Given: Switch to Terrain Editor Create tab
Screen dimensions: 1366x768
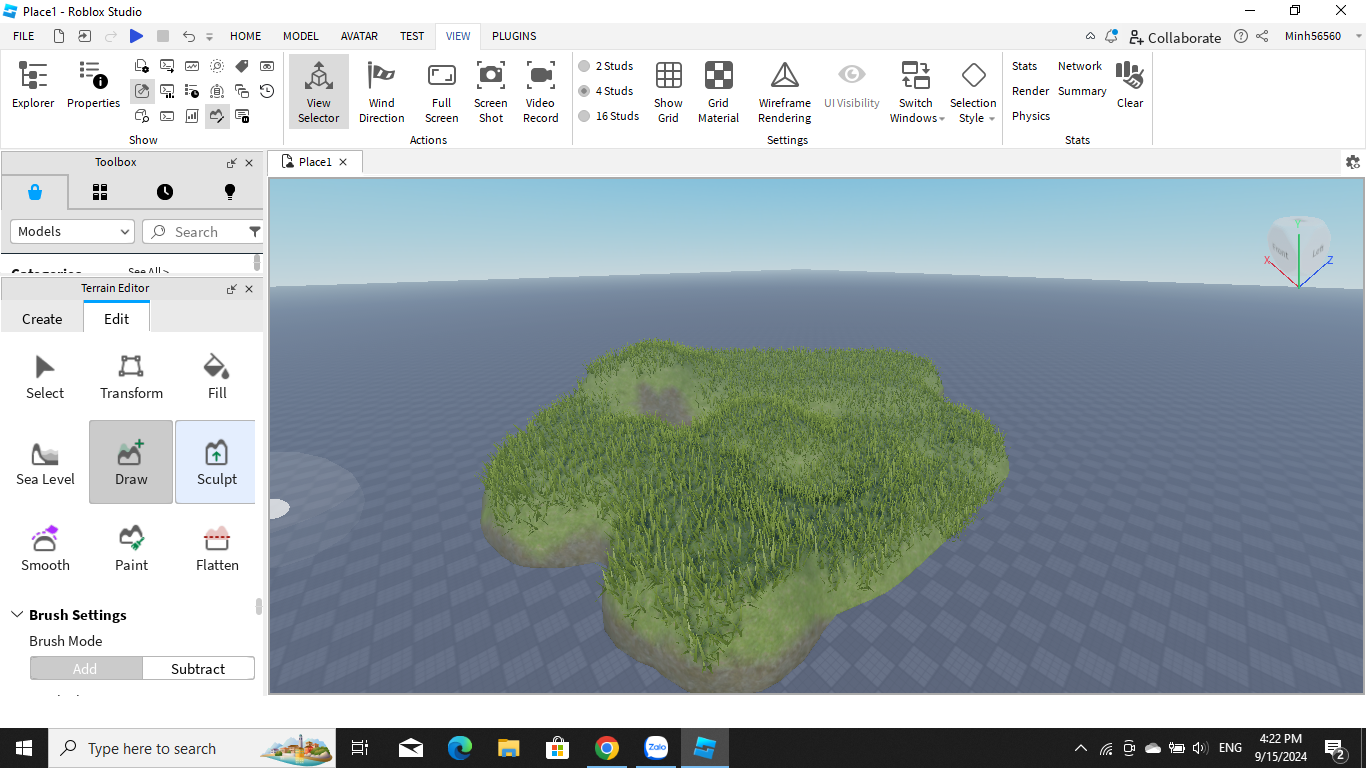Looking at the screenshot, I should [42, 319].
